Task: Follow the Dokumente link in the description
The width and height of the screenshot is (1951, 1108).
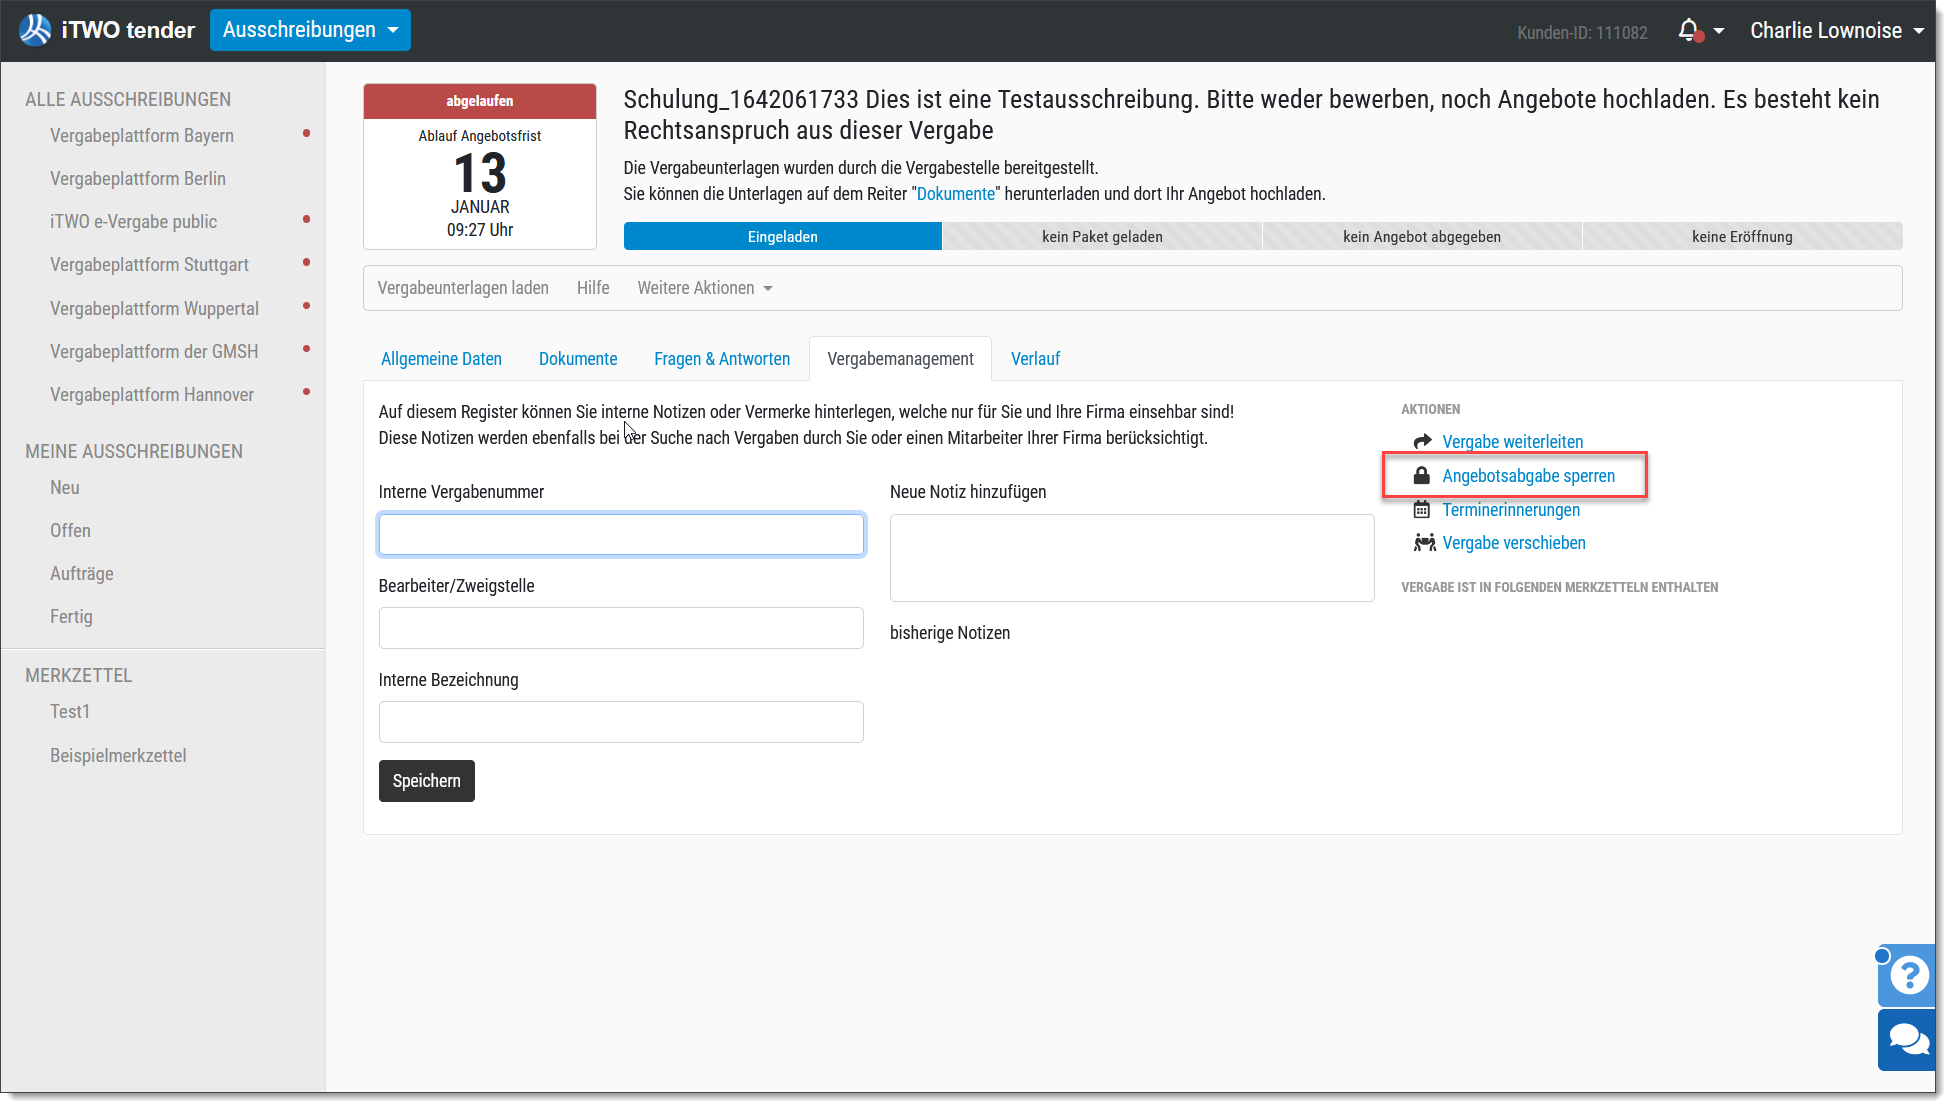Action: click(x=956, y=194)
